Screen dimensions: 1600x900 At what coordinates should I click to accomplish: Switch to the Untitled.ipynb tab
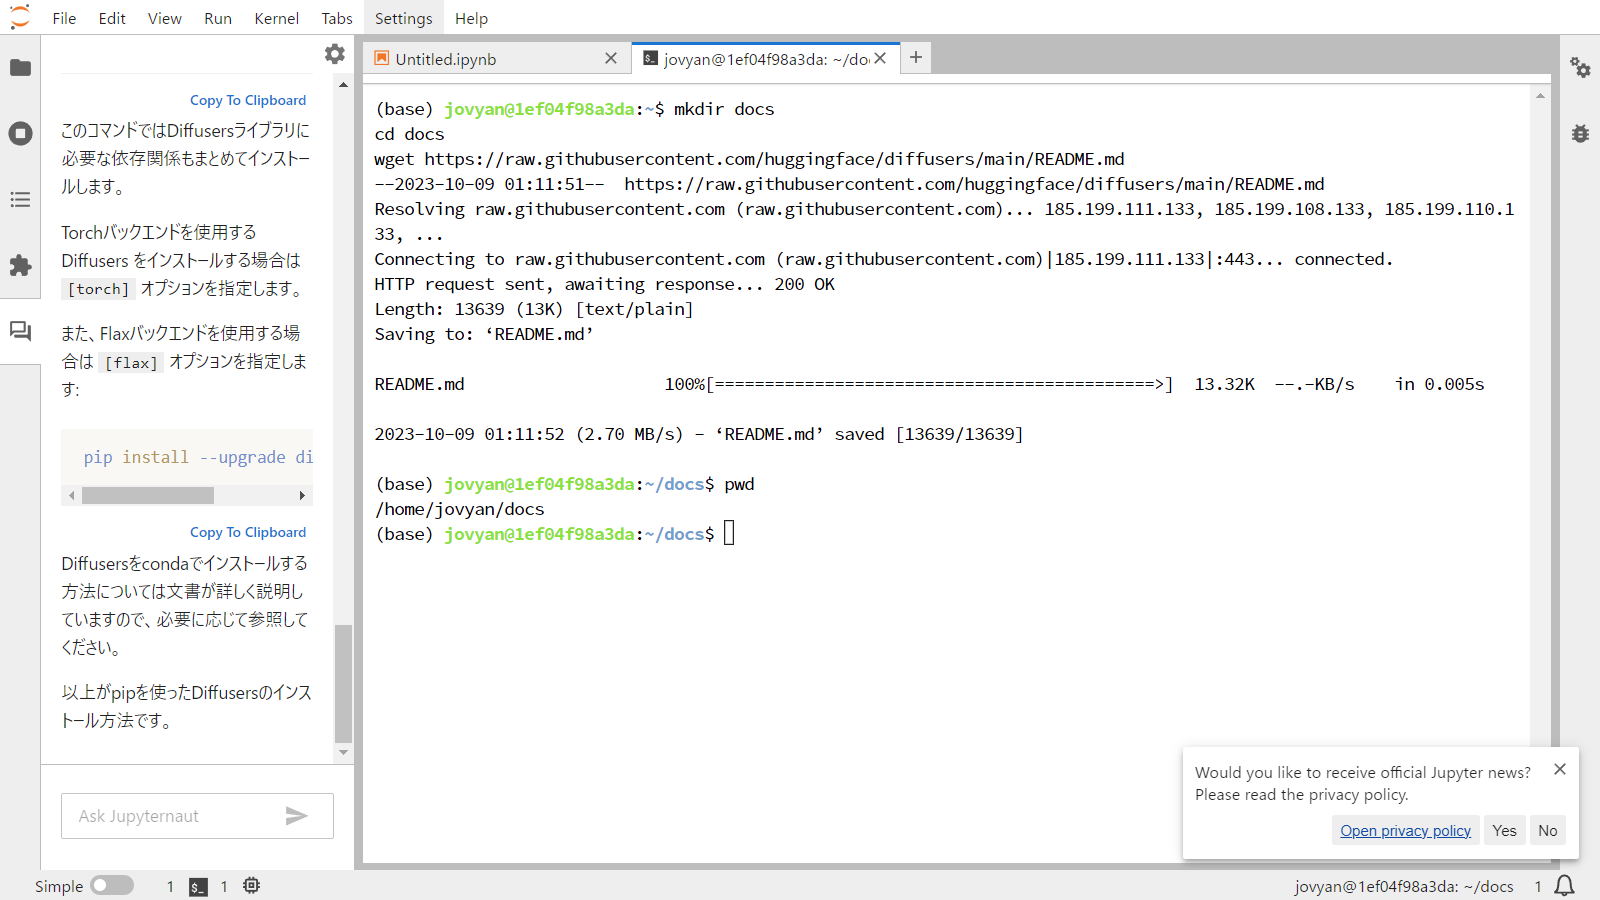click(446, 59)
